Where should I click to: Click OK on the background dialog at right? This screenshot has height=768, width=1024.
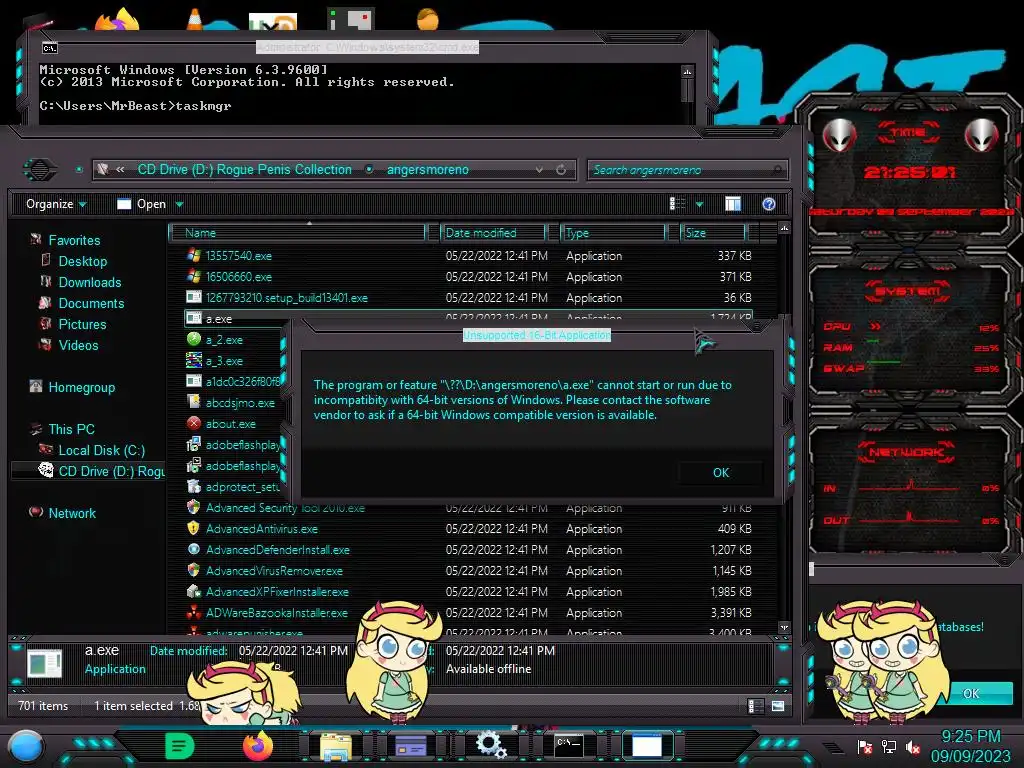pos(971,694)
